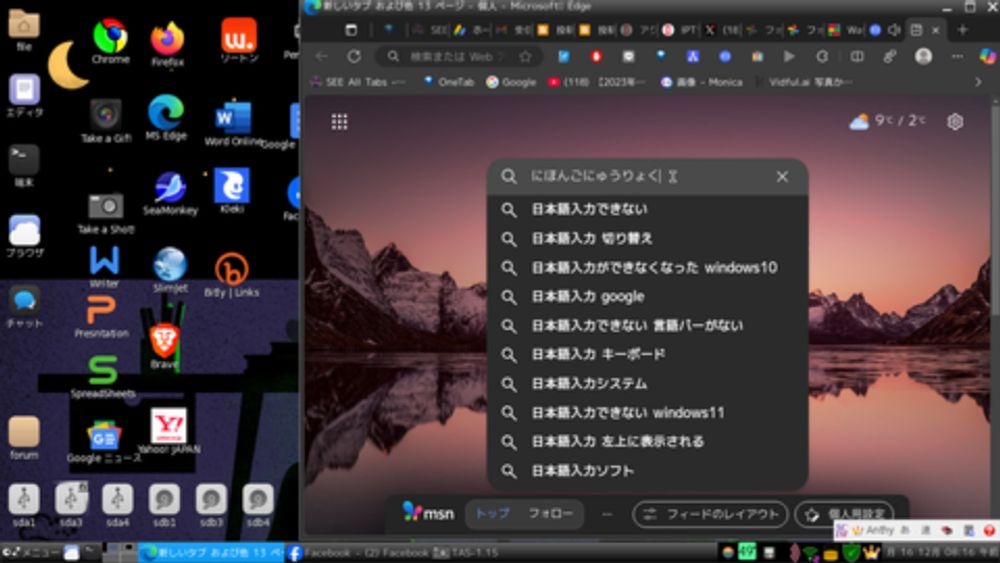1000x563 pixels.
Task: Open Edge settings and more menu
Action: click(x=957, y=57)
